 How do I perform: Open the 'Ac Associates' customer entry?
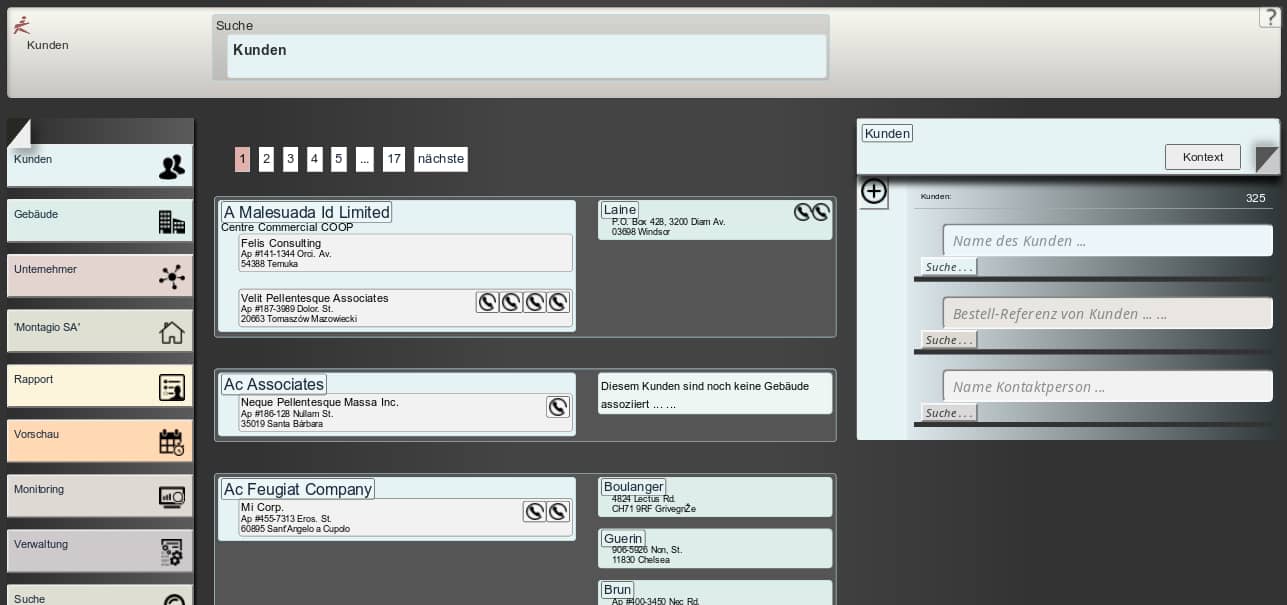click(x=274, y=384)
